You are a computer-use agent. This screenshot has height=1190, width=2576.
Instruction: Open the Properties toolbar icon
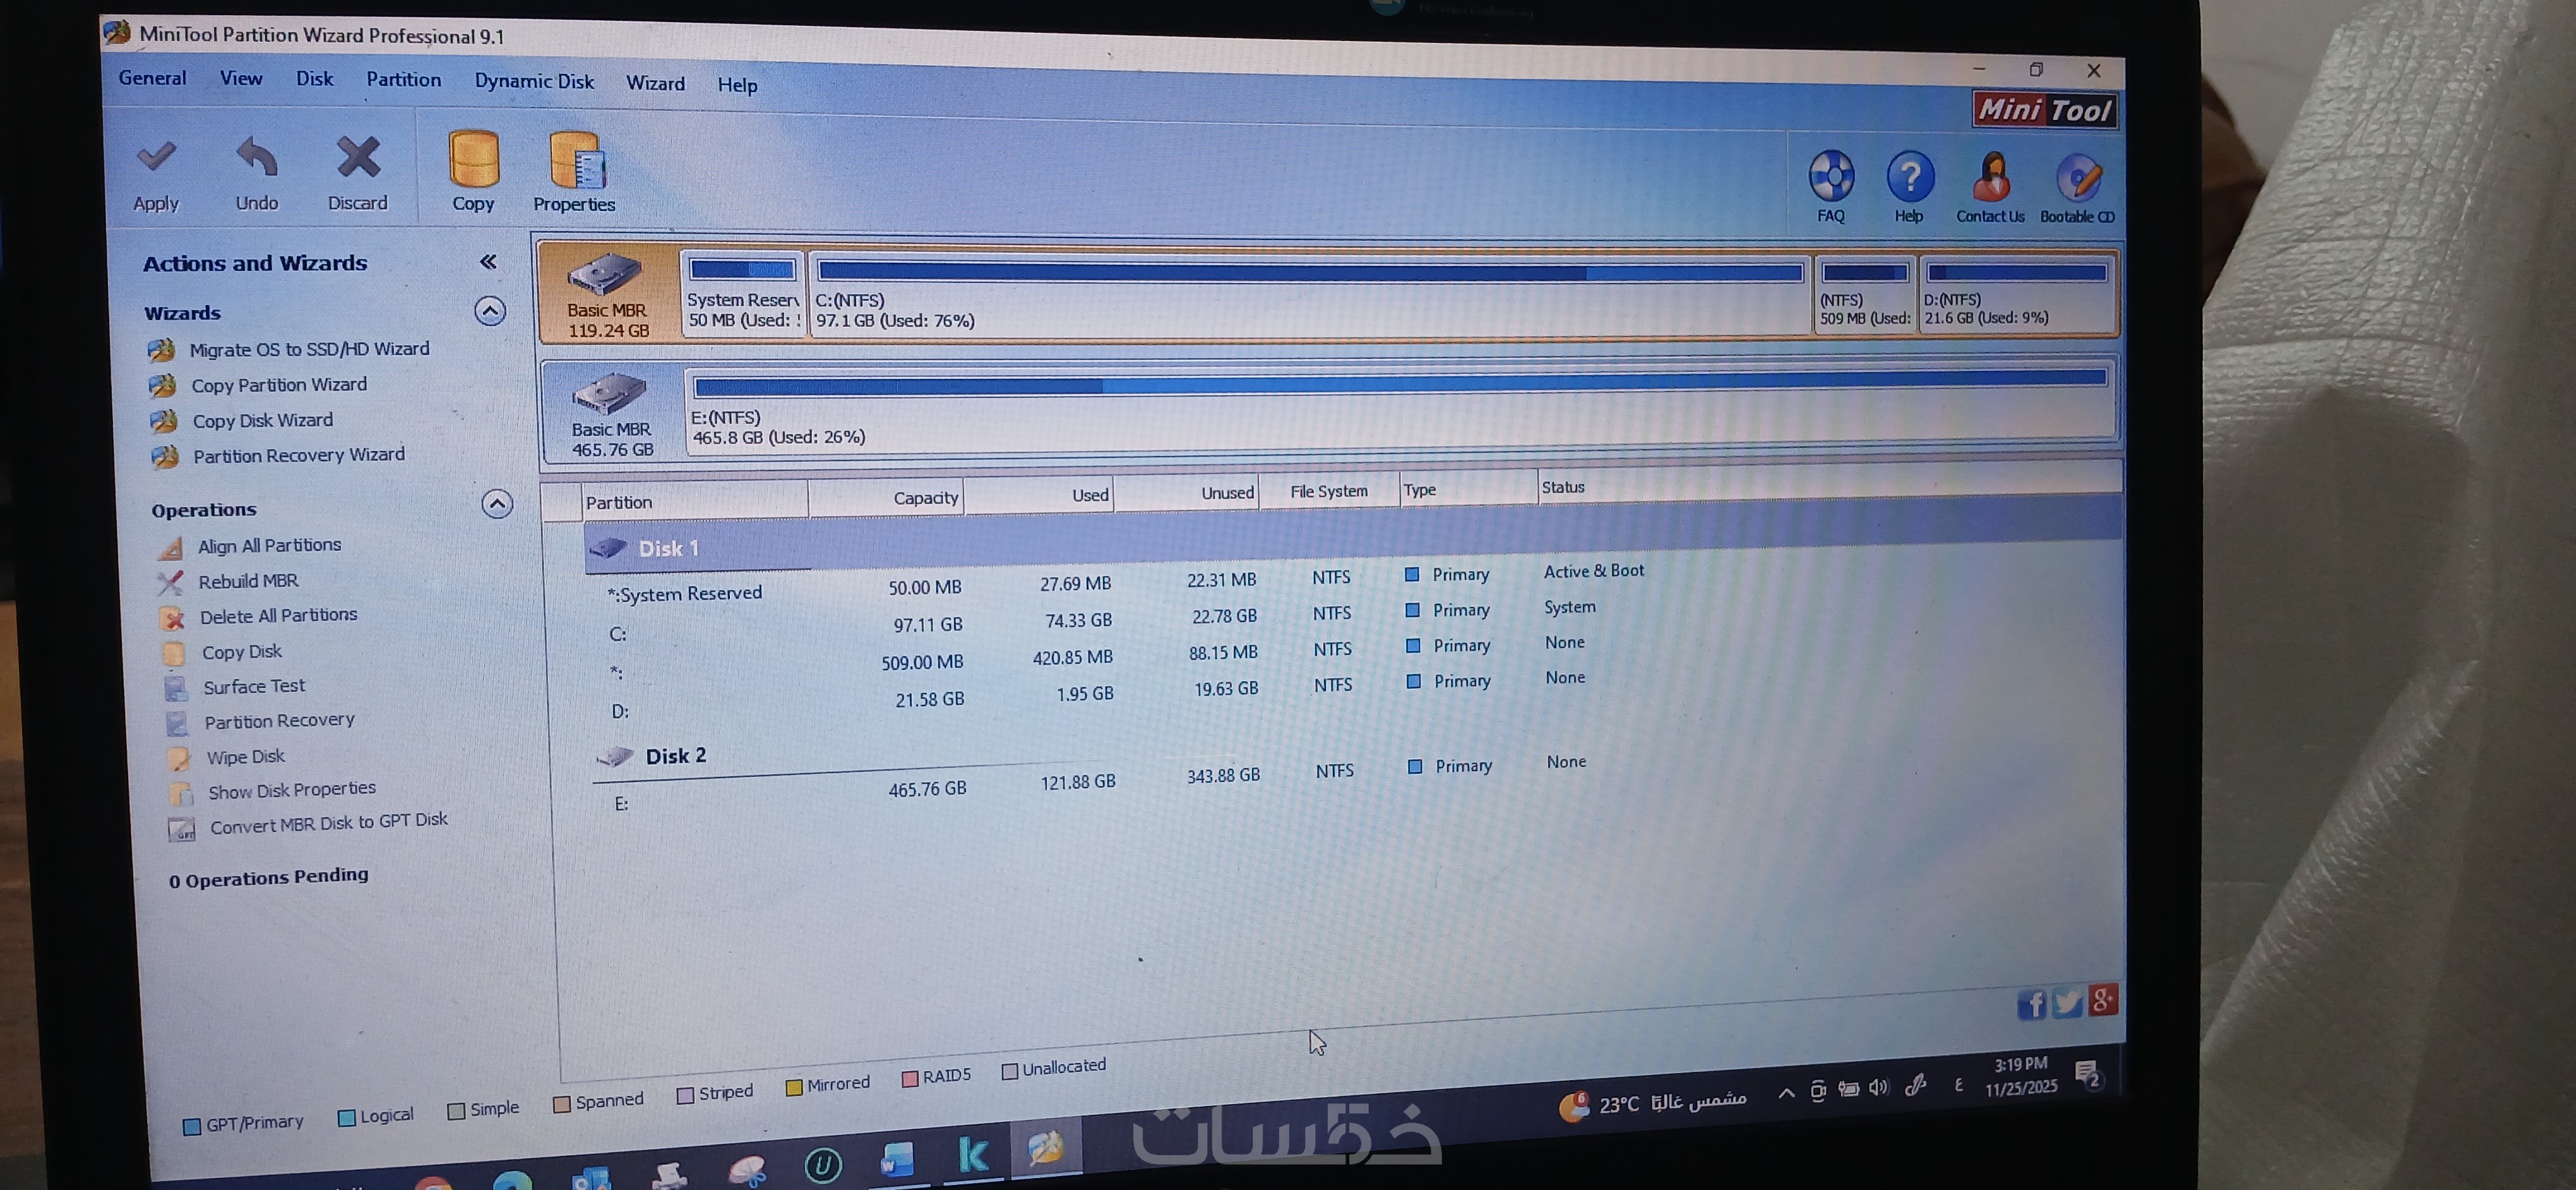click(x=576, y=162)
